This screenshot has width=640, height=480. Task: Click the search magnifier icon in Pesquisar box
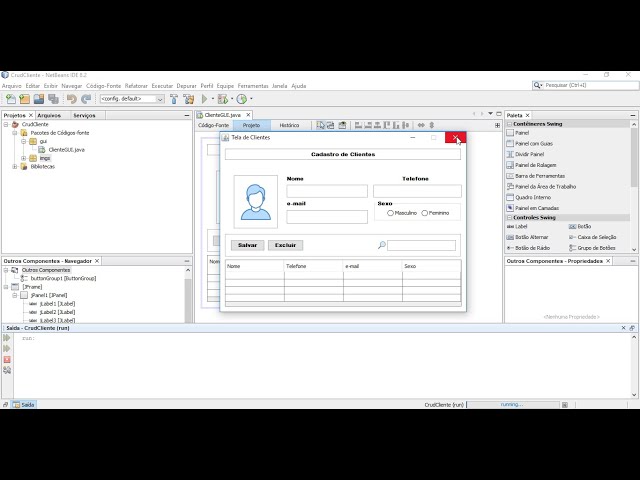click(x=538, y=85)
